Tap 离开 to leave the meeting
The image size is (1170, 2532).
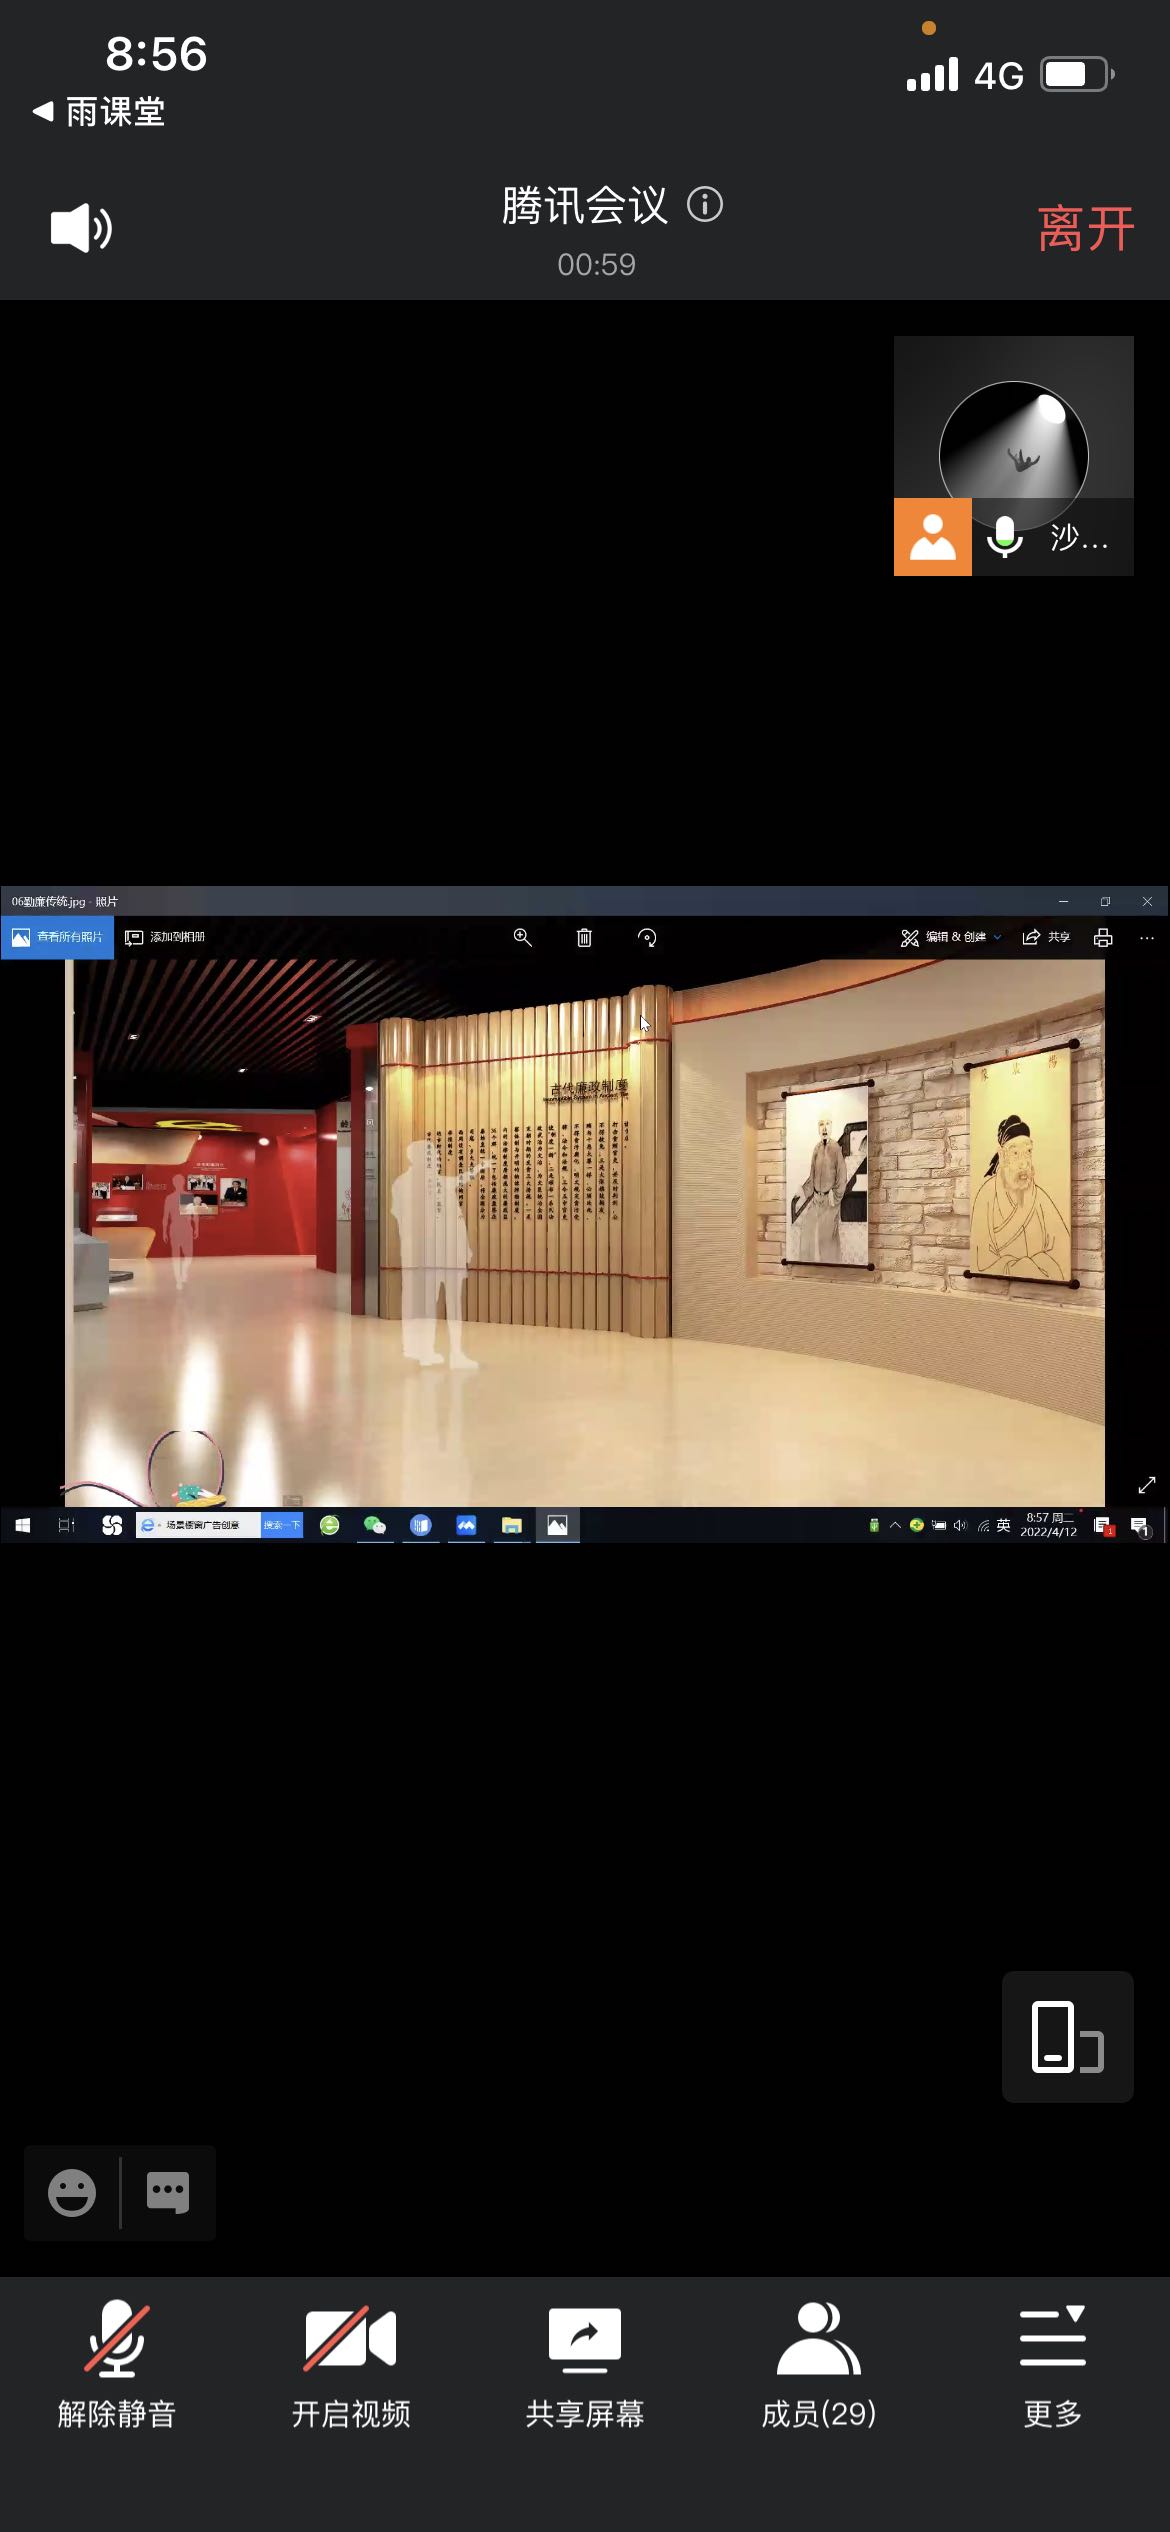(x=1085, y=229)
